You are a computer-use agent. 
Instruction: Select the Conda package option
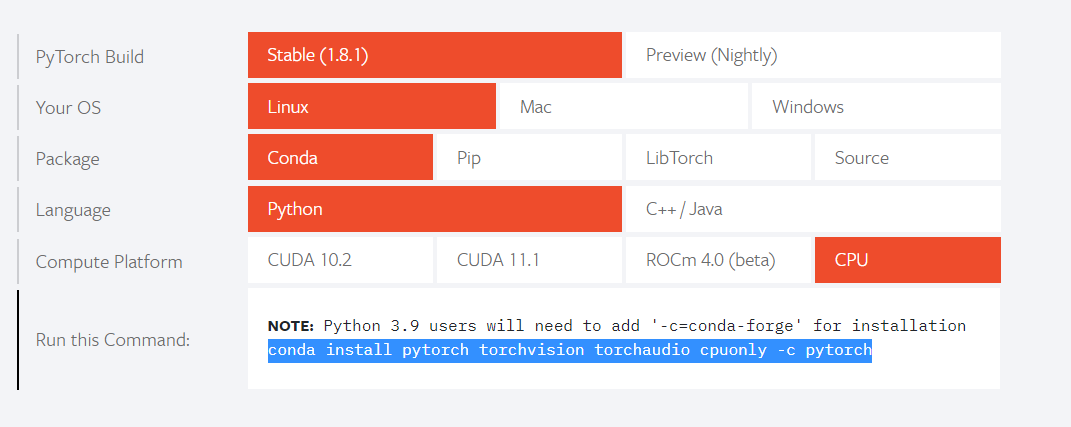pos(340,157)
